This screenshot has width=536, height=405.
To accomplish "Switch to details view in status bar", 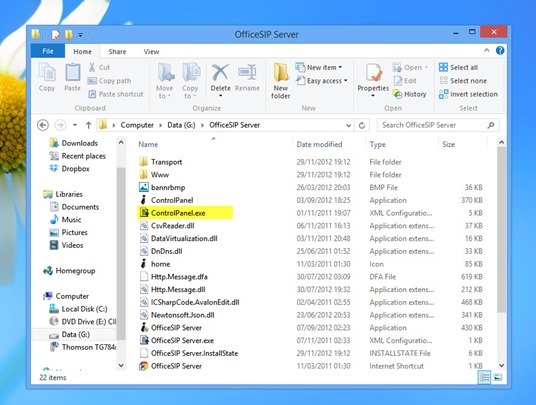I will pyautogui.click(x=484, y=377).
